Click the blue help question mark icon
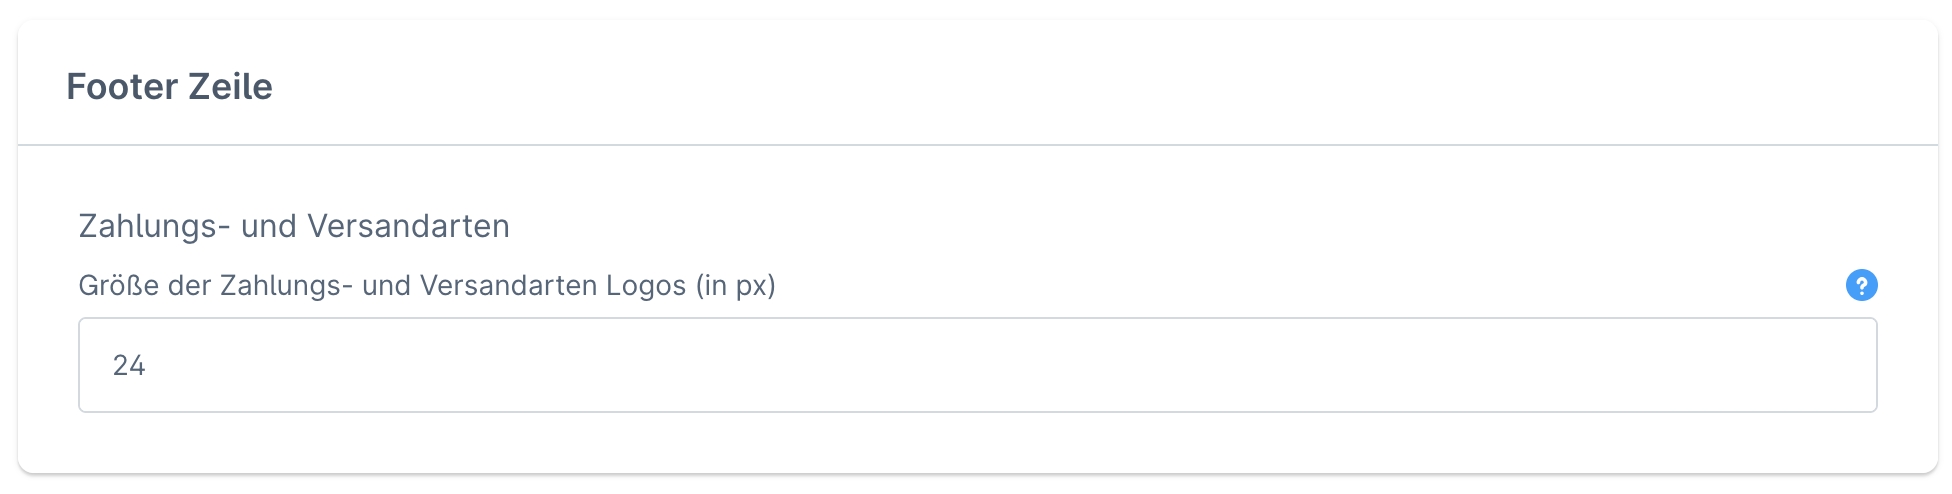 1861,286
